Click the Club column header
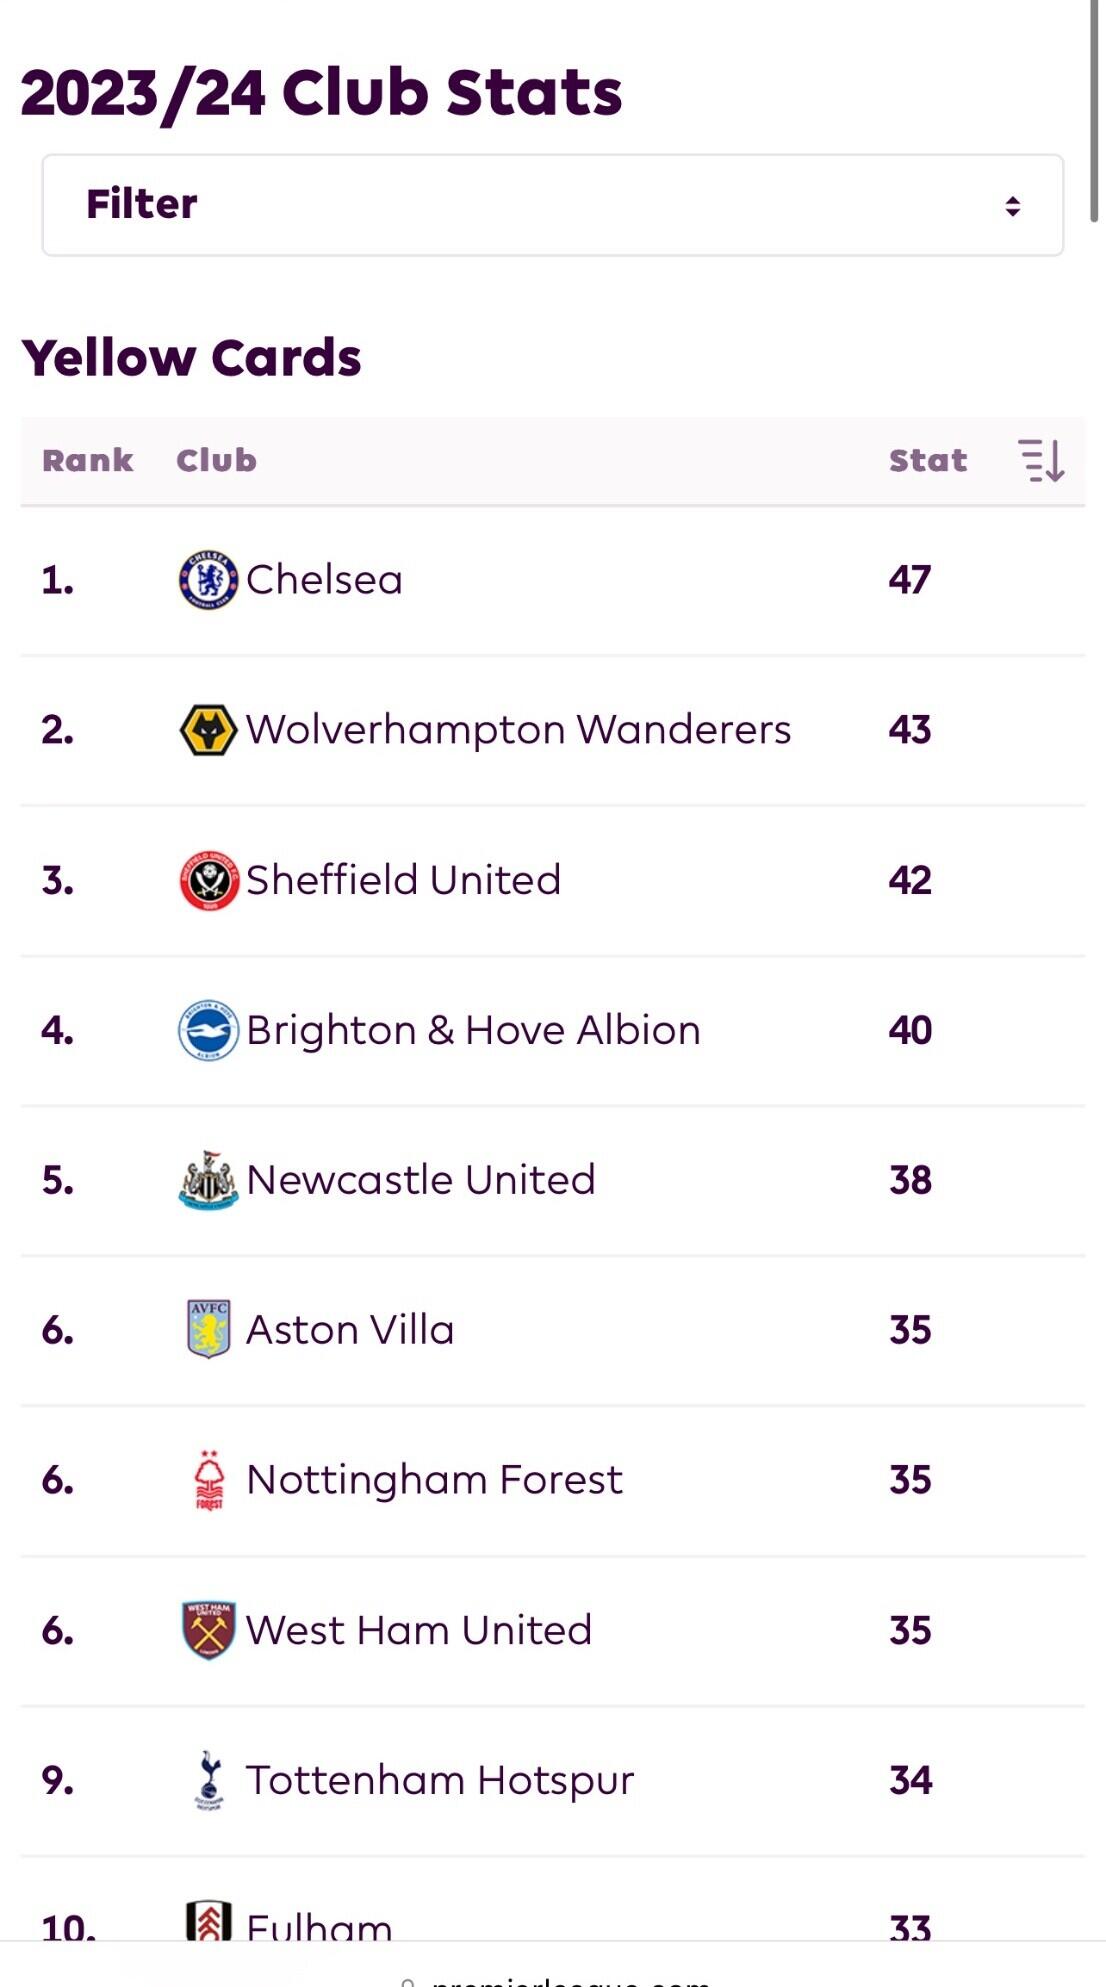Viewport: 1106px width, 1987px height. click(x=216, y=461)
